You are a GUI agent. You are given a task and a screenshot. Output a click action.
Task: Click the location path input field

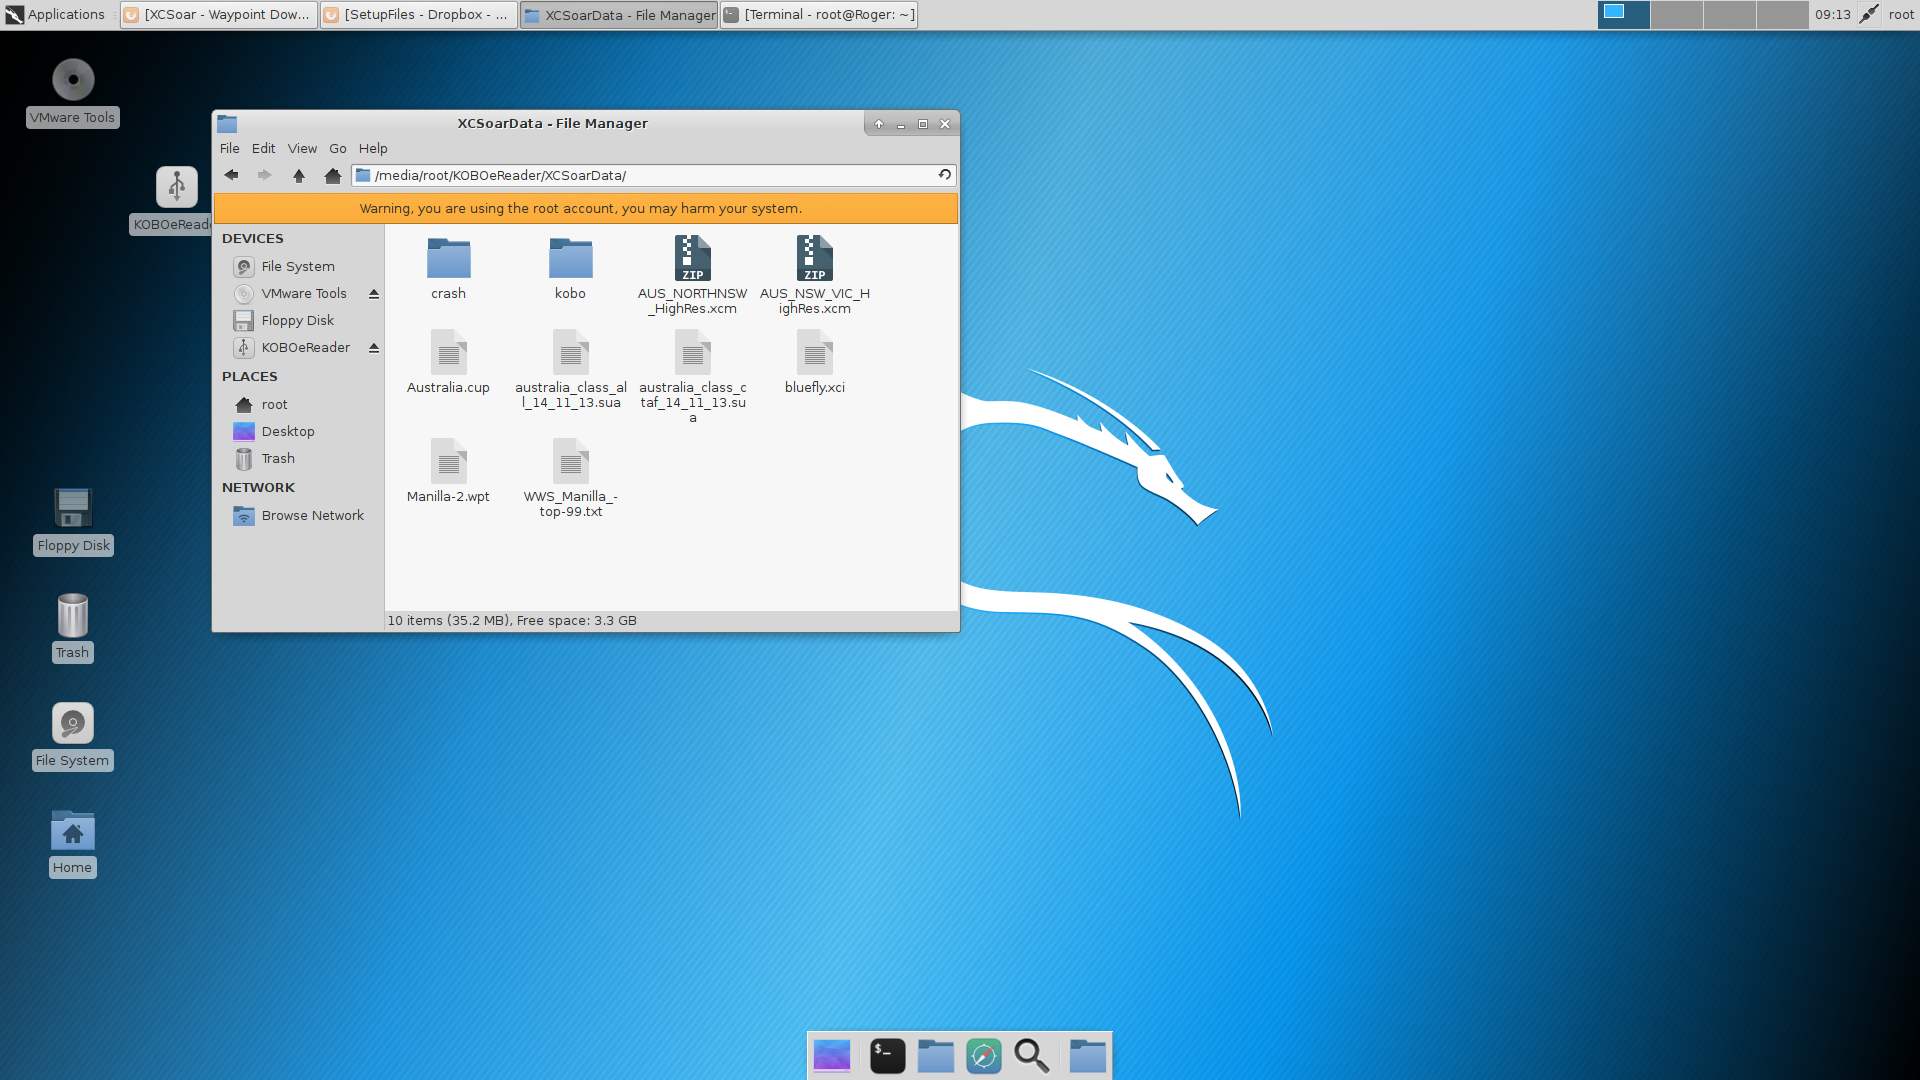point(650,175)
